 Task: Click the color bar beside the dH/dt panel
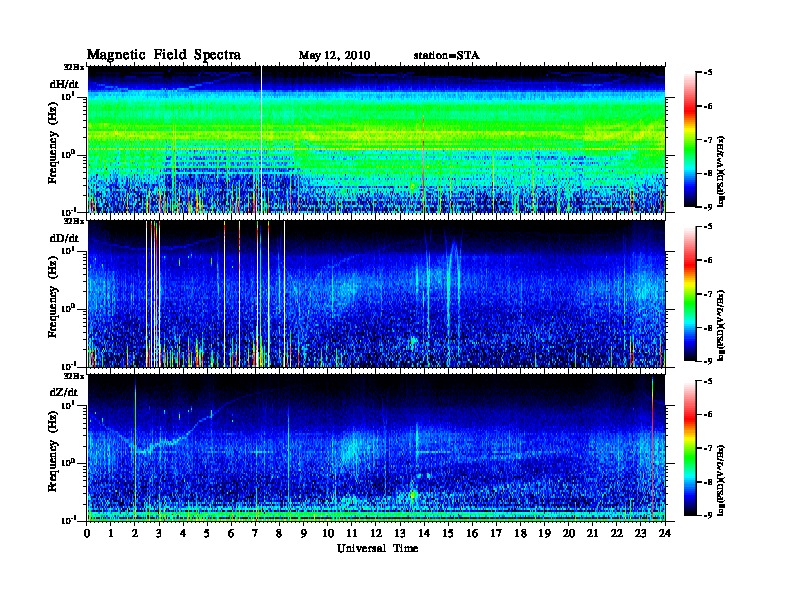coord(689,140)
